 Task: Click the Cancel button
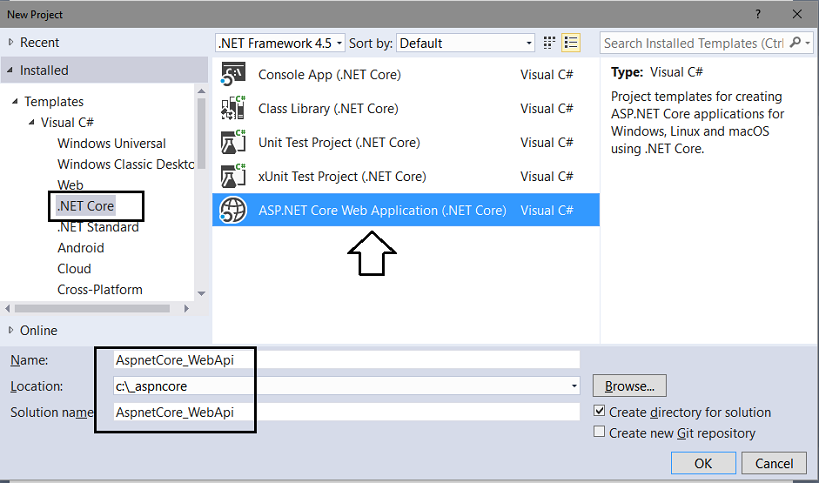pos(774,463)
